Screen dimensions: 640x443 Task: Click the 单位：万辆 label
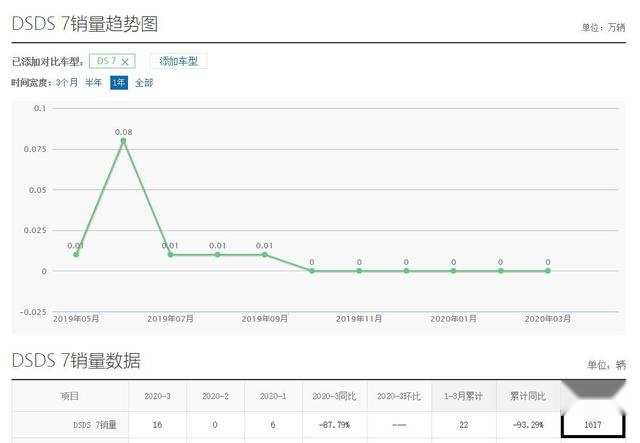[603, 27]
